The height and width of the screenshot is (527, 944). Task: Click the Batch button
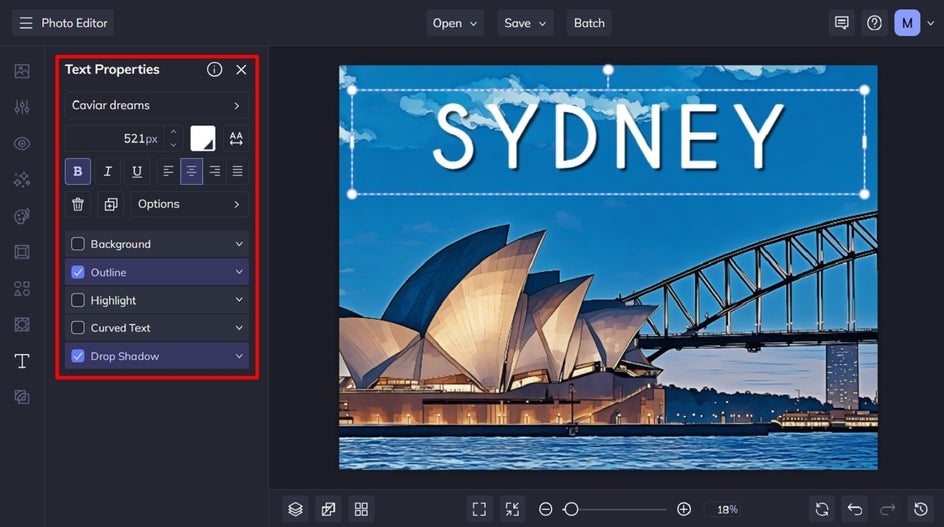click(589, 23)
